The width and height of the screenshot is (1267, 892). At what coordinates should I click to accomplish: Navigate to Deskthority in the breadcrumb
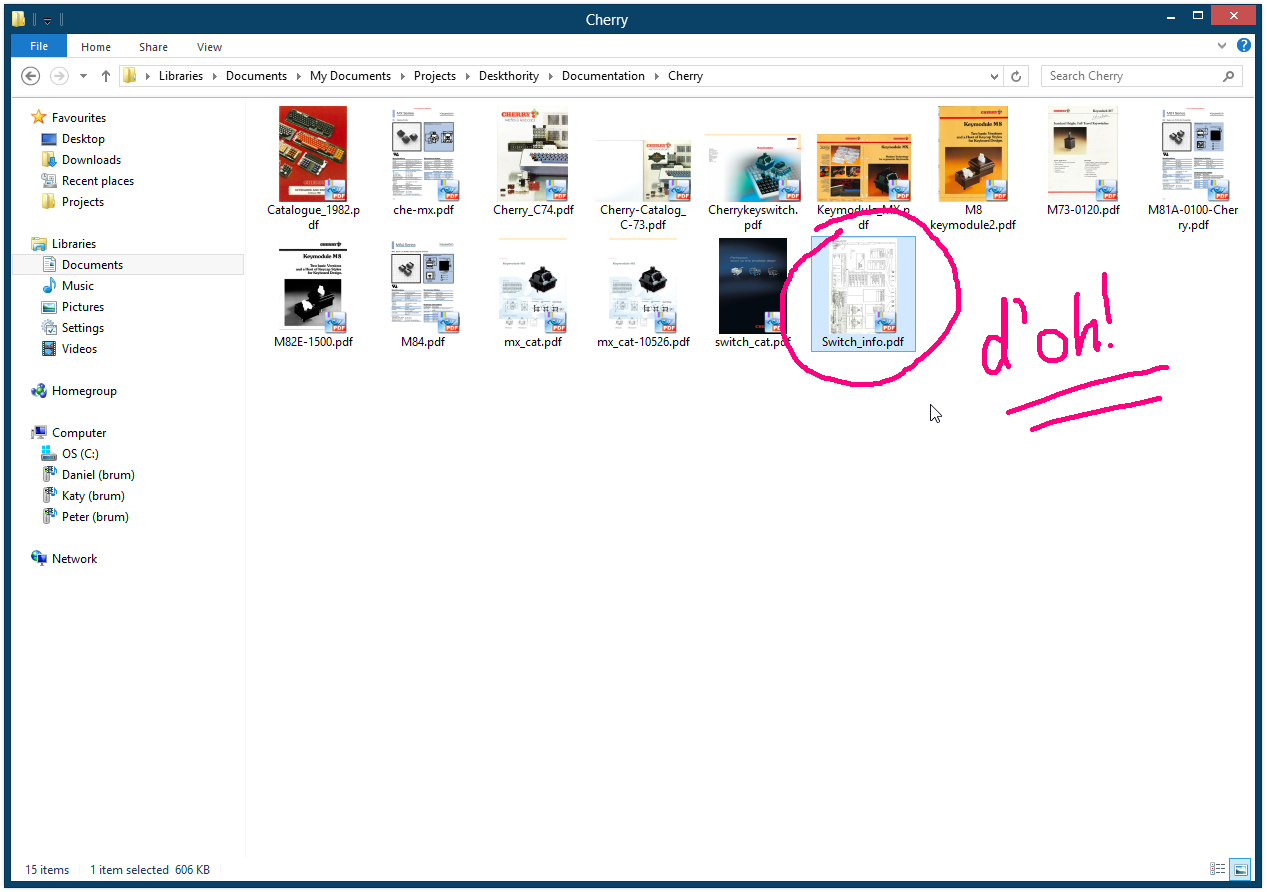click(x=508, y=76)
